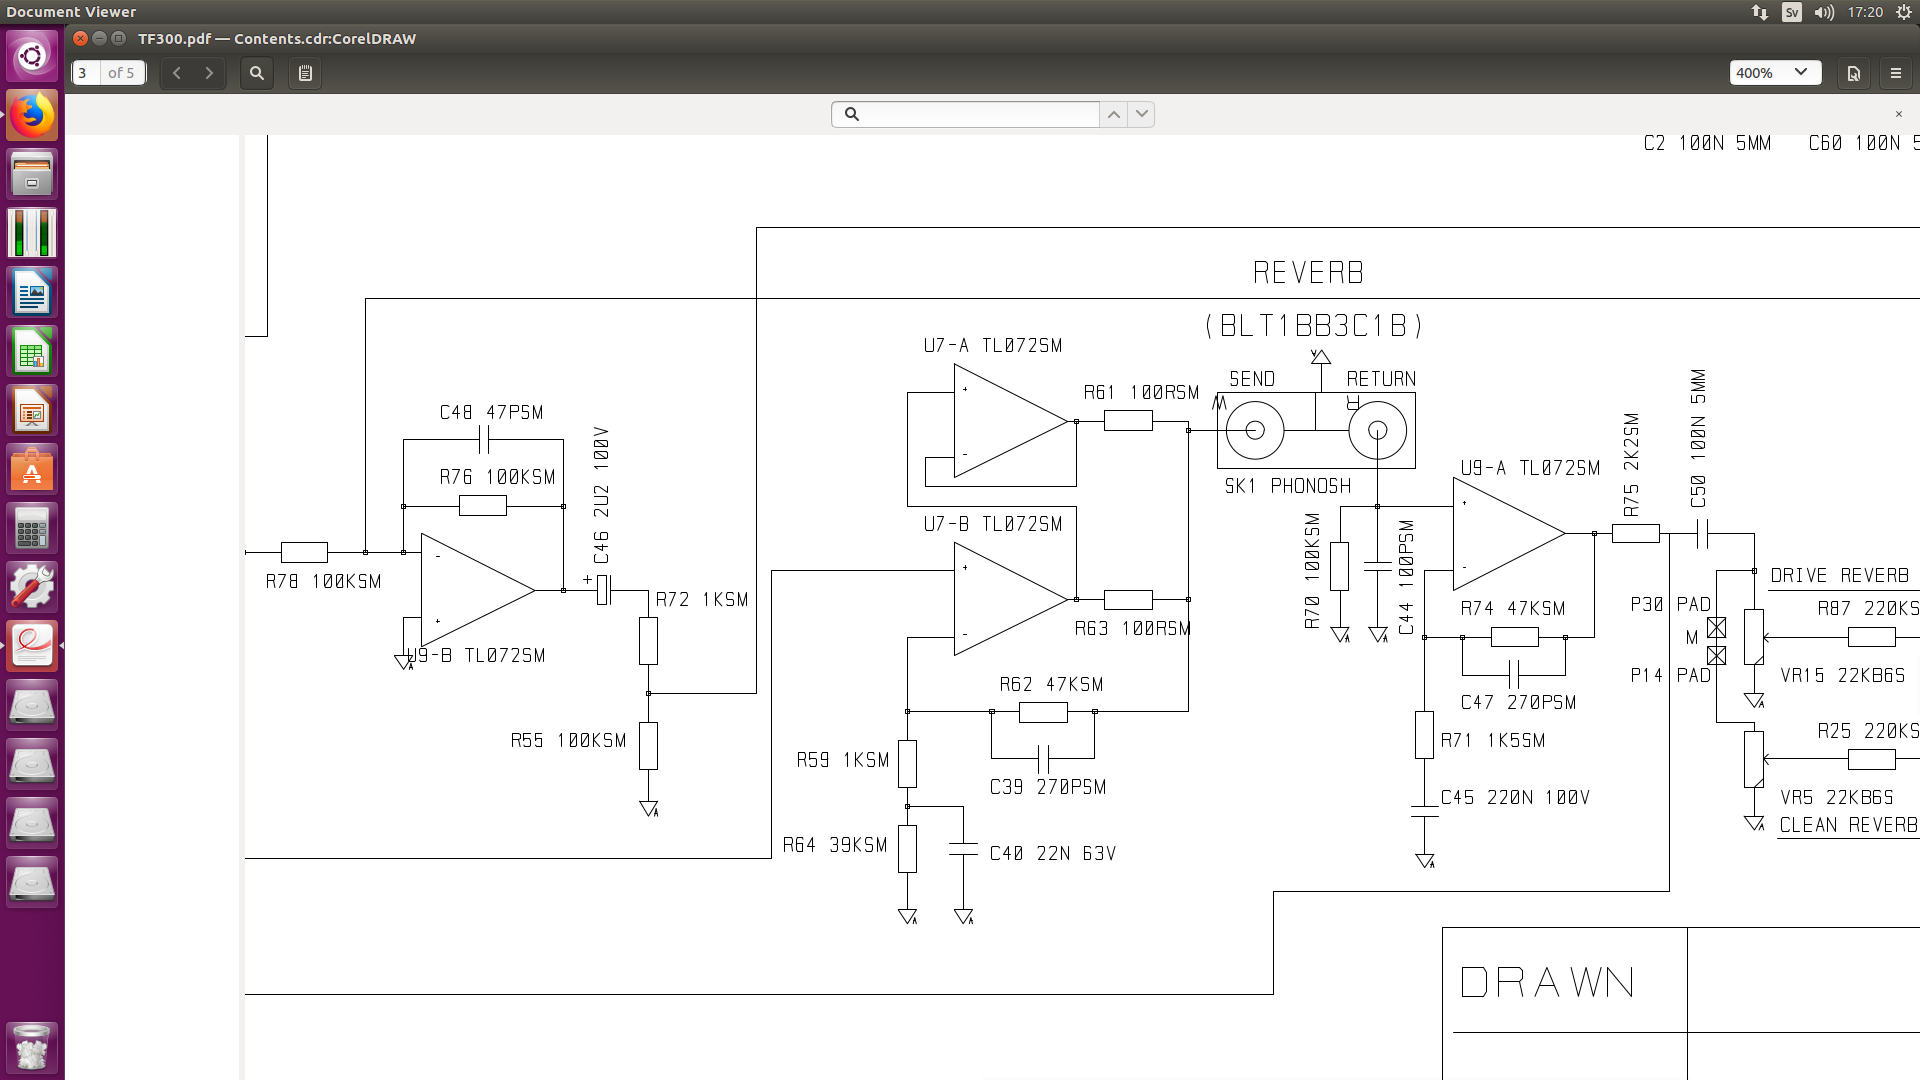Viewport: 1920px width, 1080px height.
Task: Open the Sv keyboard layout indicator
Action: 1792,12
